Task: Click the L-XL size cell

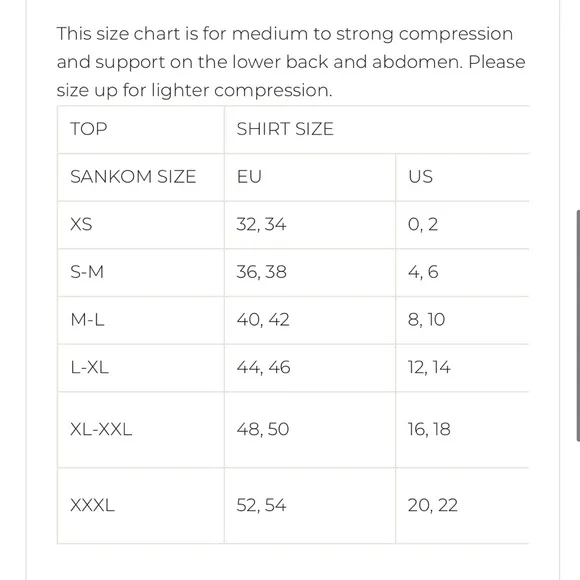Action: pyautogui.click(x=141, y=368)
